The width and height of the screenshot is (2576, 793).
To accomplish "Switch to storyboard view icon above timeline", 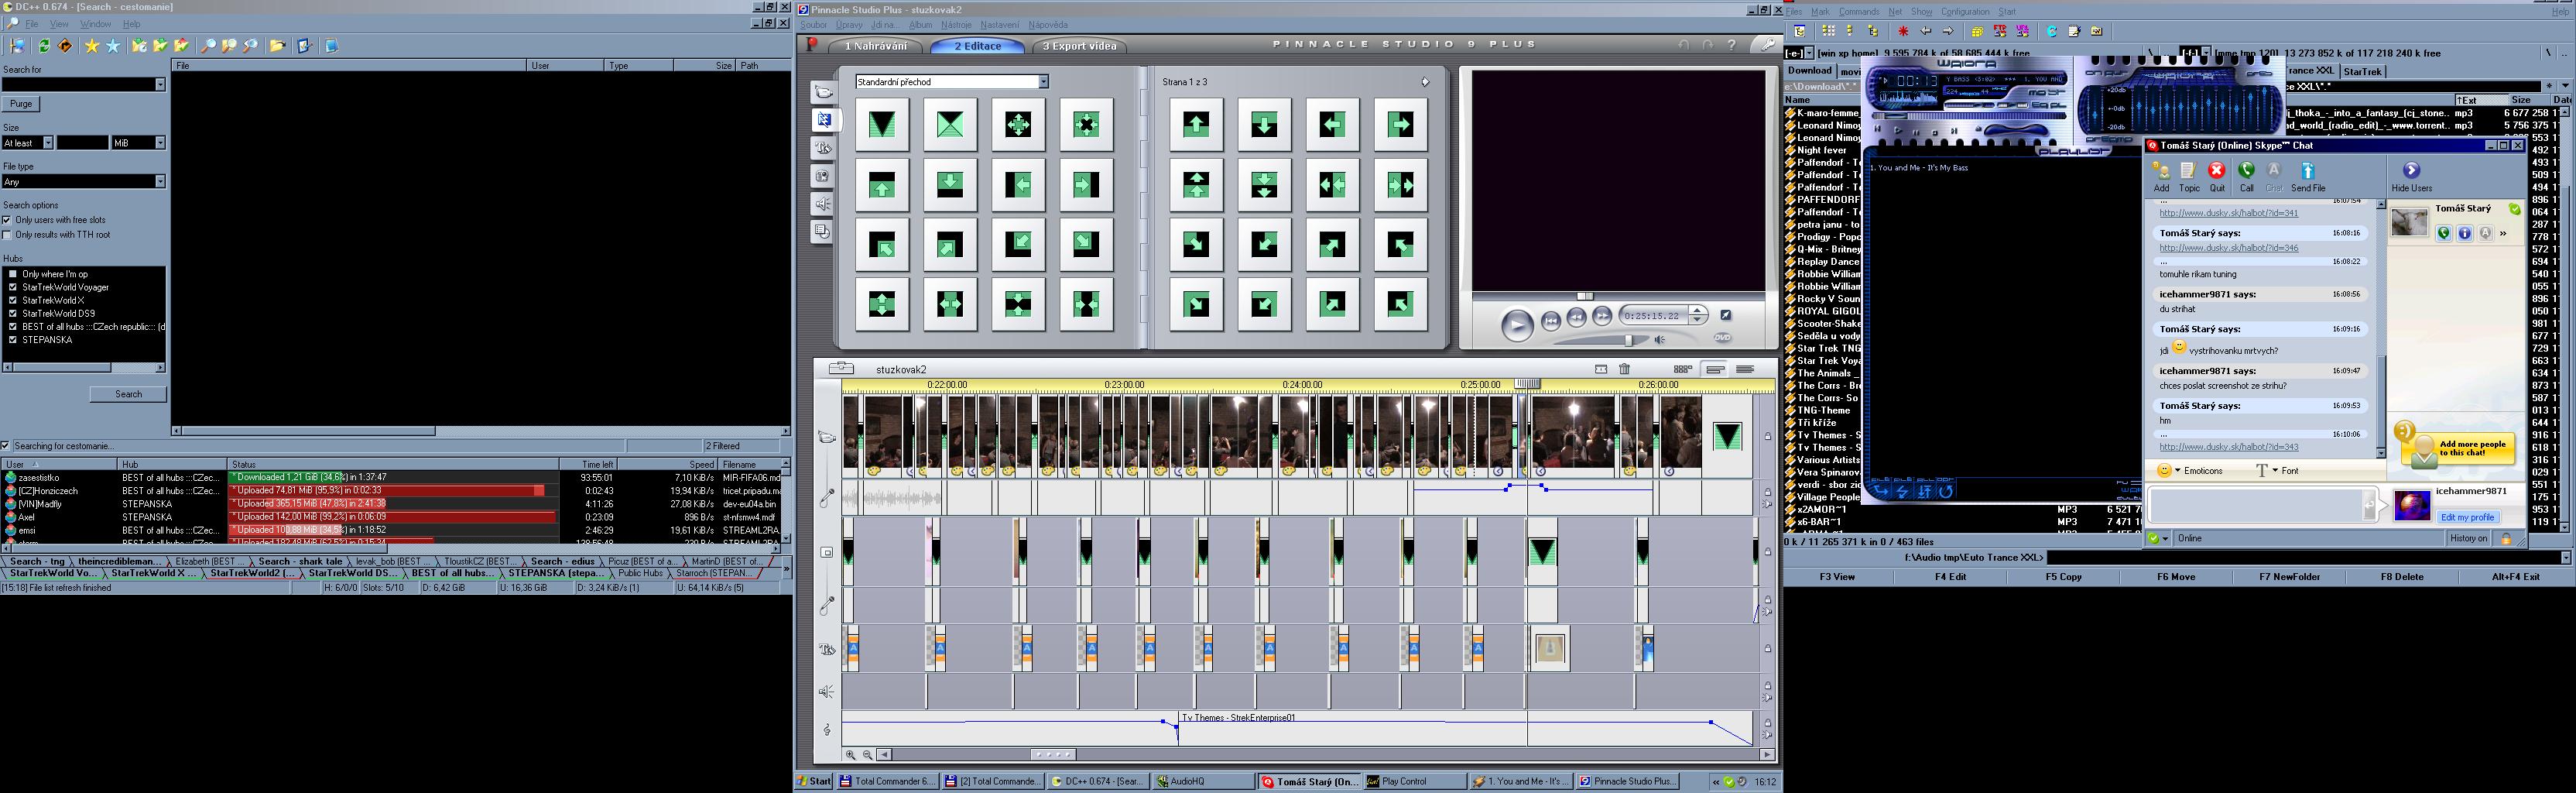I will (x=1683, y=369).
